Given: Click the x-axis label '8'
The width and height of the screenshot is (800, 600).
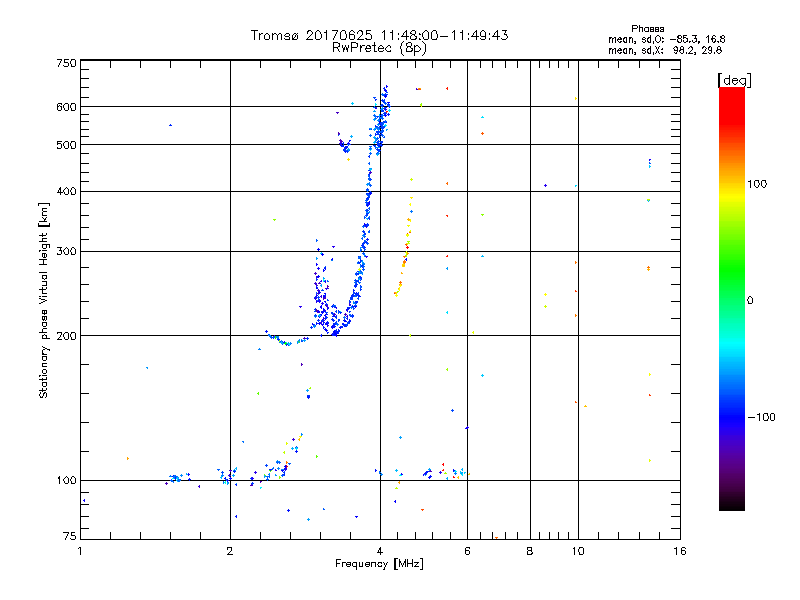Looking at the screenshot, I should (530, 551).
